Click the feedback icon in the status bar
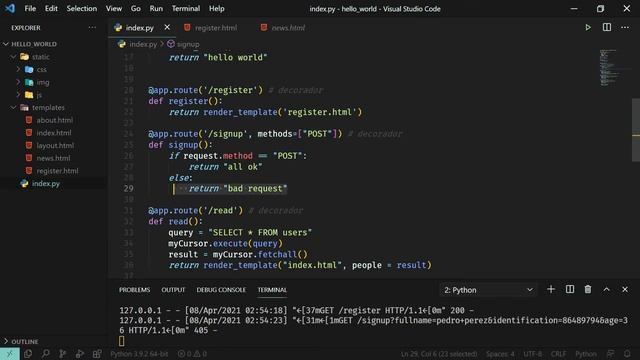640x360 pixels. point(610,354)
